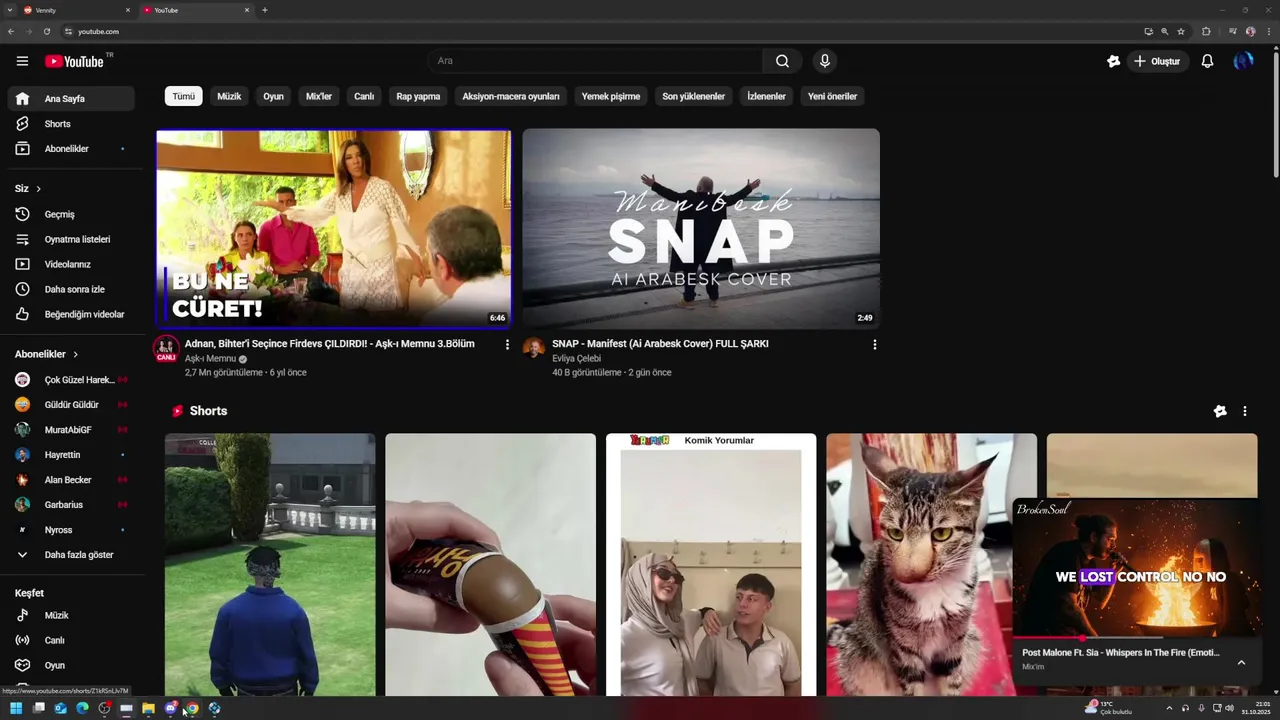This screenshot has height=720, width=1280.
Task: Open SNAP - Manifest video title
Action: (660, 344)
